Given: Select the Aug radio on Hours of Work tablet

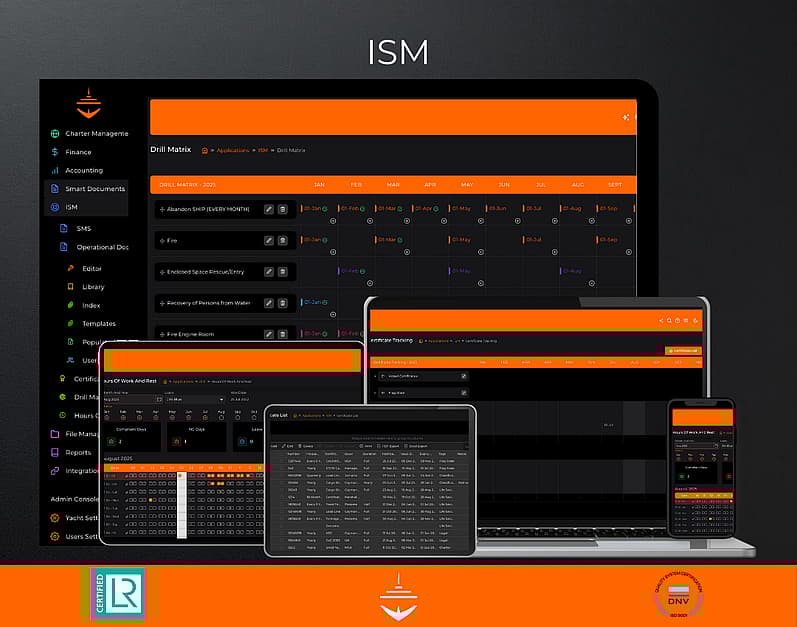Looking at the screenshot, I should [x=221, y=418].
